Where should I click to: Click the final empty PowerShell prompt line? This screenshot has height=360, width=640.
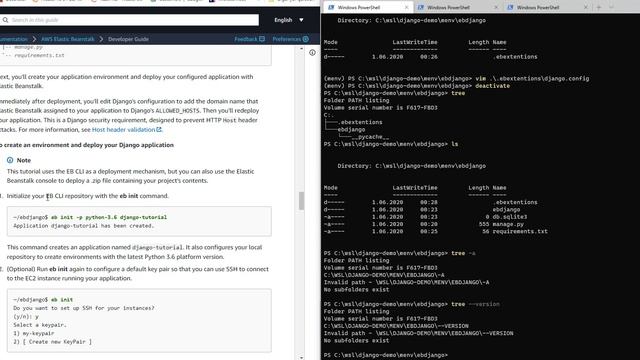tap(386, 356)
